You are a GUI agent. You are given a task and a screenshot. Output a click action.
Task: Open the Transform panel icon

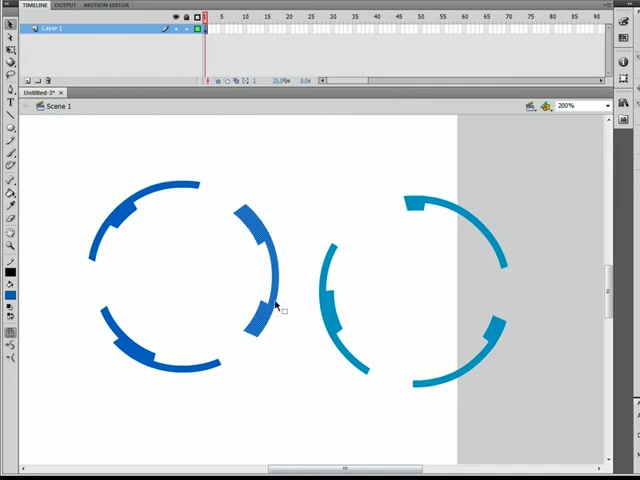pos(623,78)
